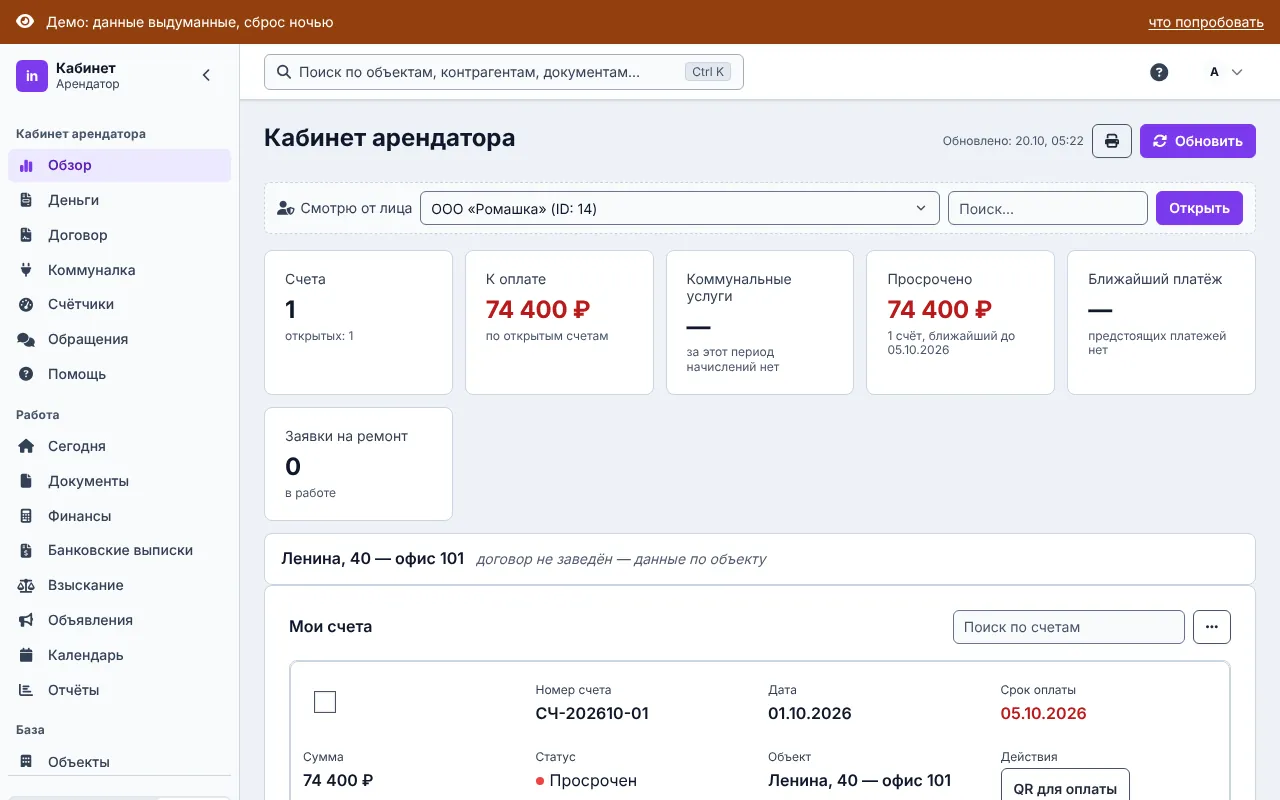This screenshot has height=800, width=1280.
Task: Click the Поиск по счетам field
Action: pos(1069,627)
